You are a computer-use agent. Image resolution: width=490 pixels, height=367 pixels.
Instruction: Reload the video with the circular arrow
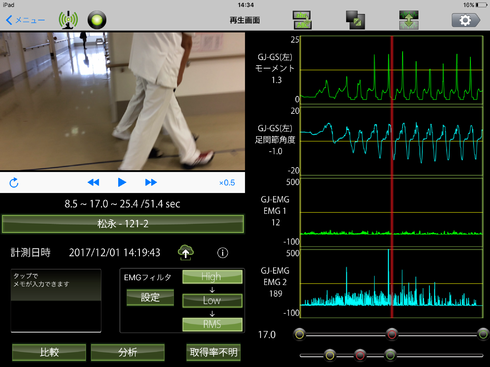click(x=14, y=183)
